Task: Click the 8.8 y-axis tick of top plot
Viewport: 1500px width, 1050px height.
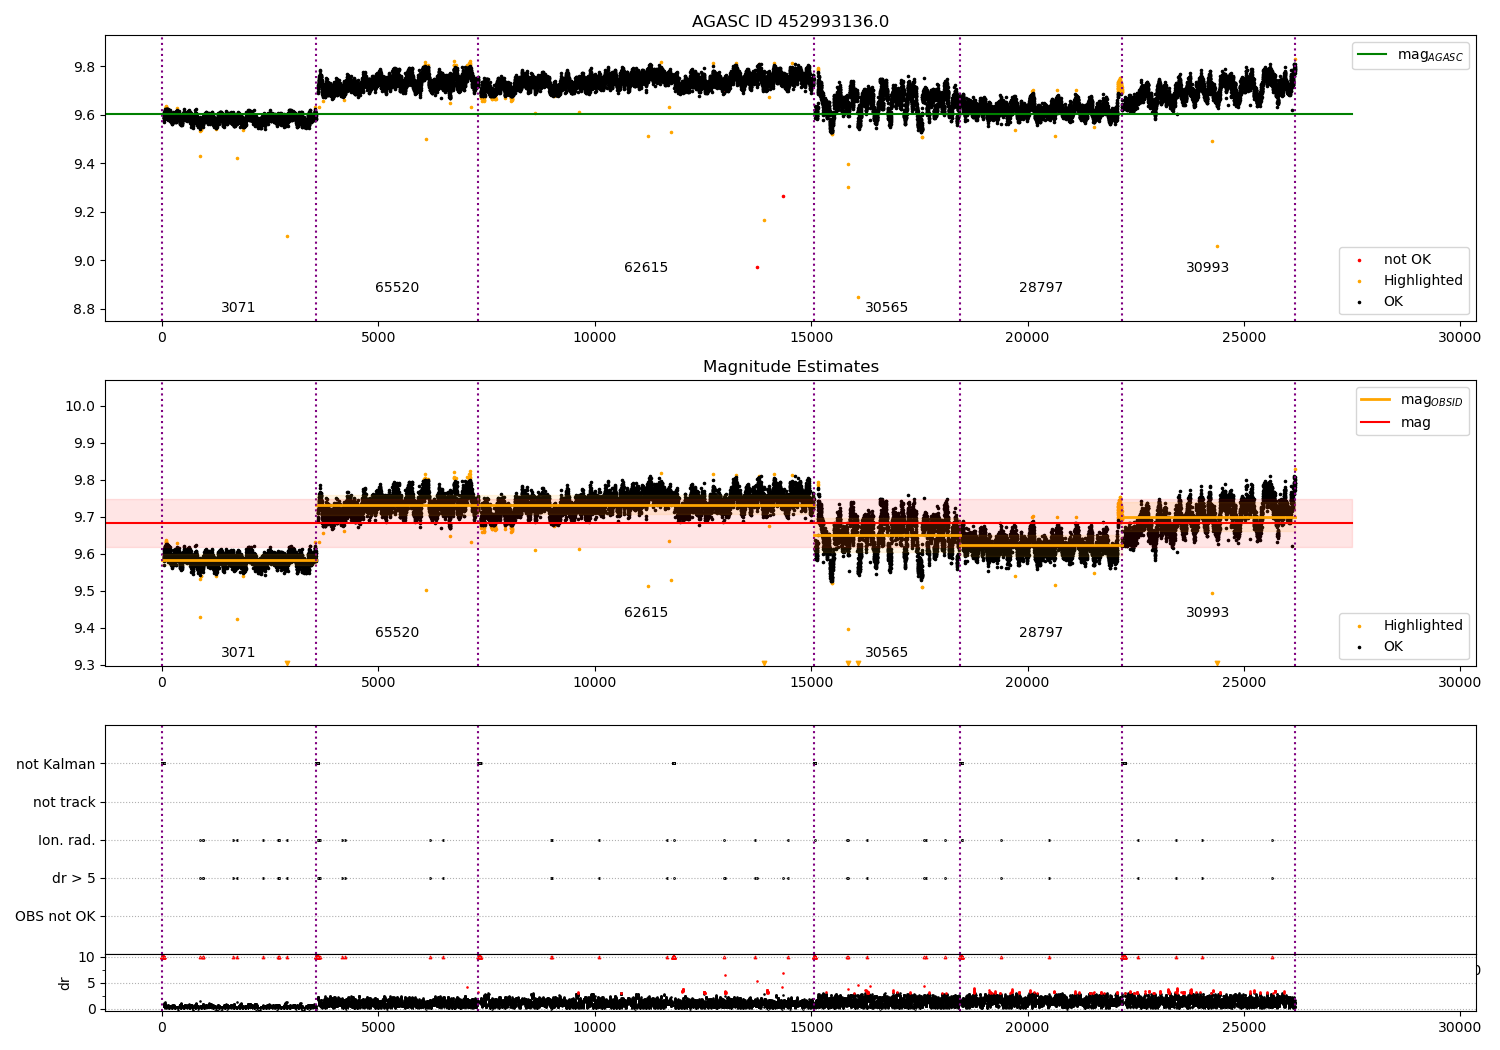Action: pos(83,309)
